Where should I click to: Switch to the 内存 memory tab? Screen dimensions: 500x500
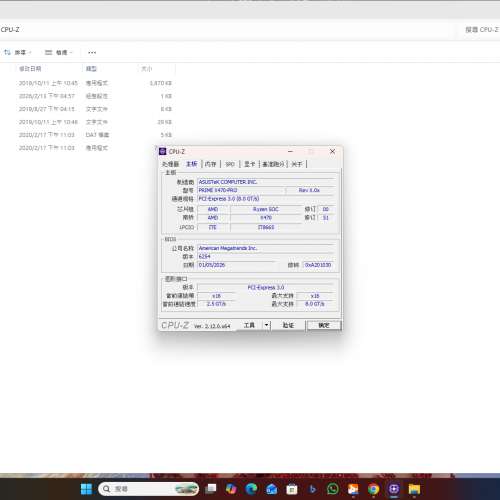click(x=211, y=164)
